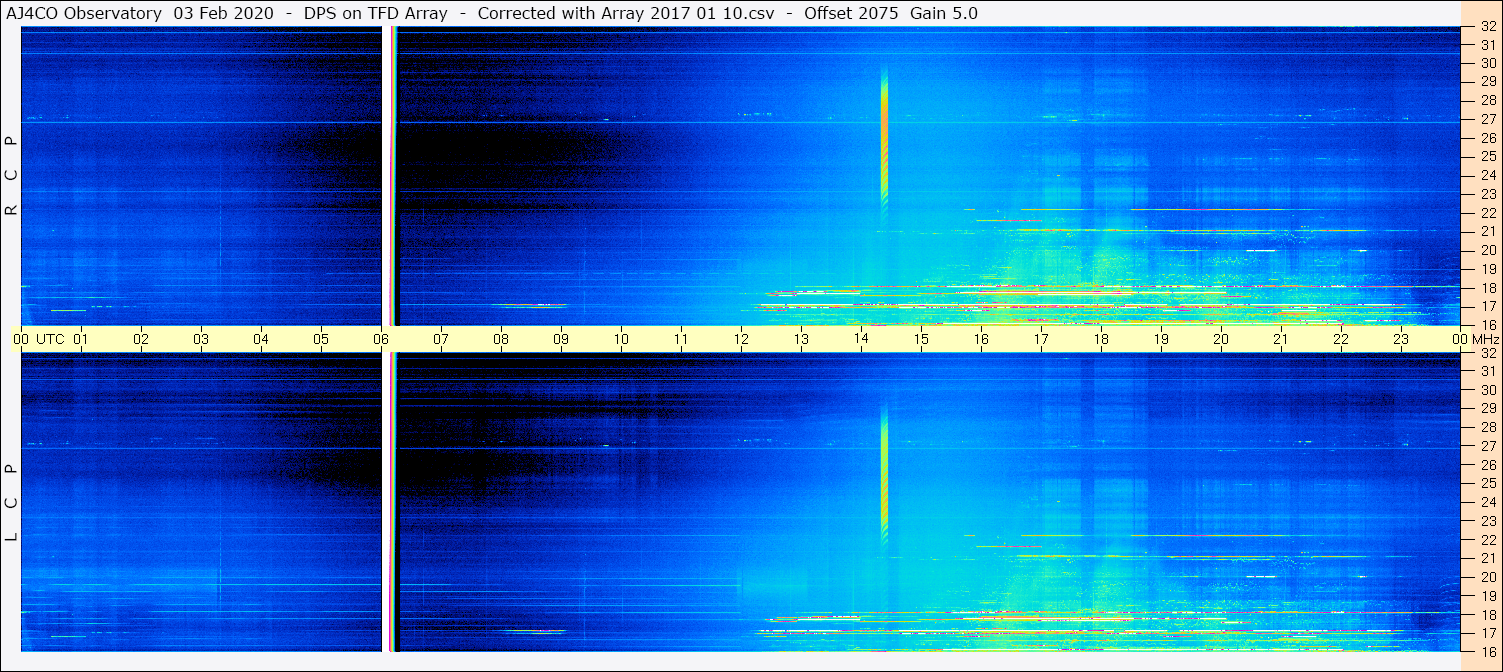
Task: Select the 11 hour mark on time axis
Action: (681, 339)
